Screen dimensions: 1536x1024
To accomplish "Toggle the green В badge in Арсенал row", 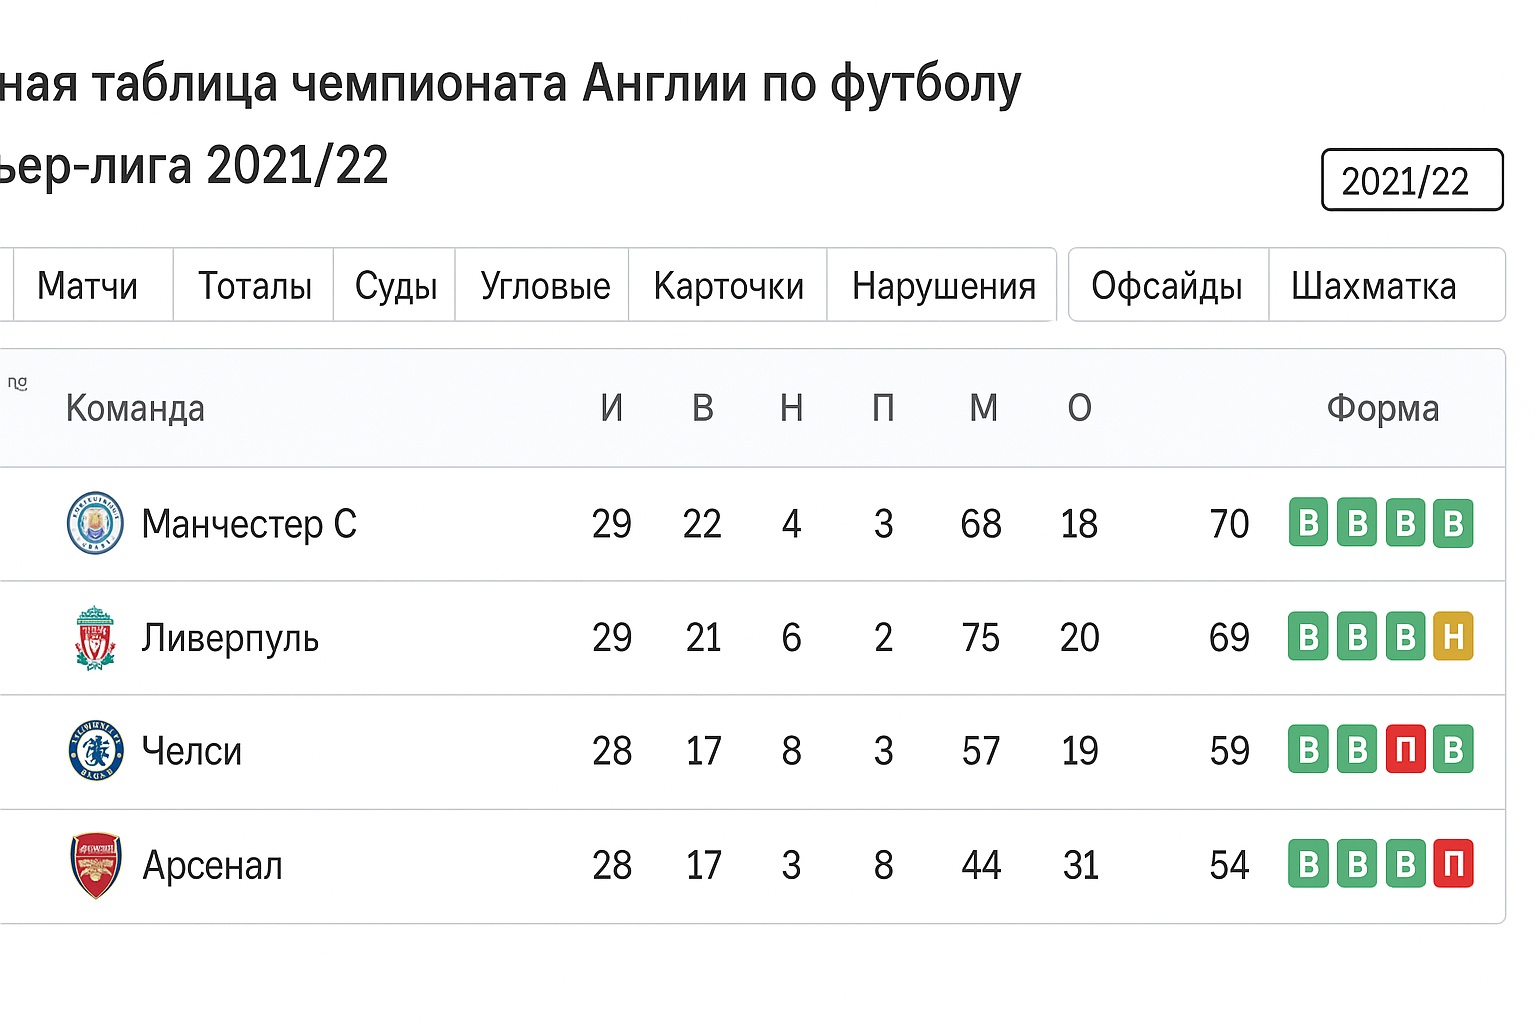I will (1308, 865).
